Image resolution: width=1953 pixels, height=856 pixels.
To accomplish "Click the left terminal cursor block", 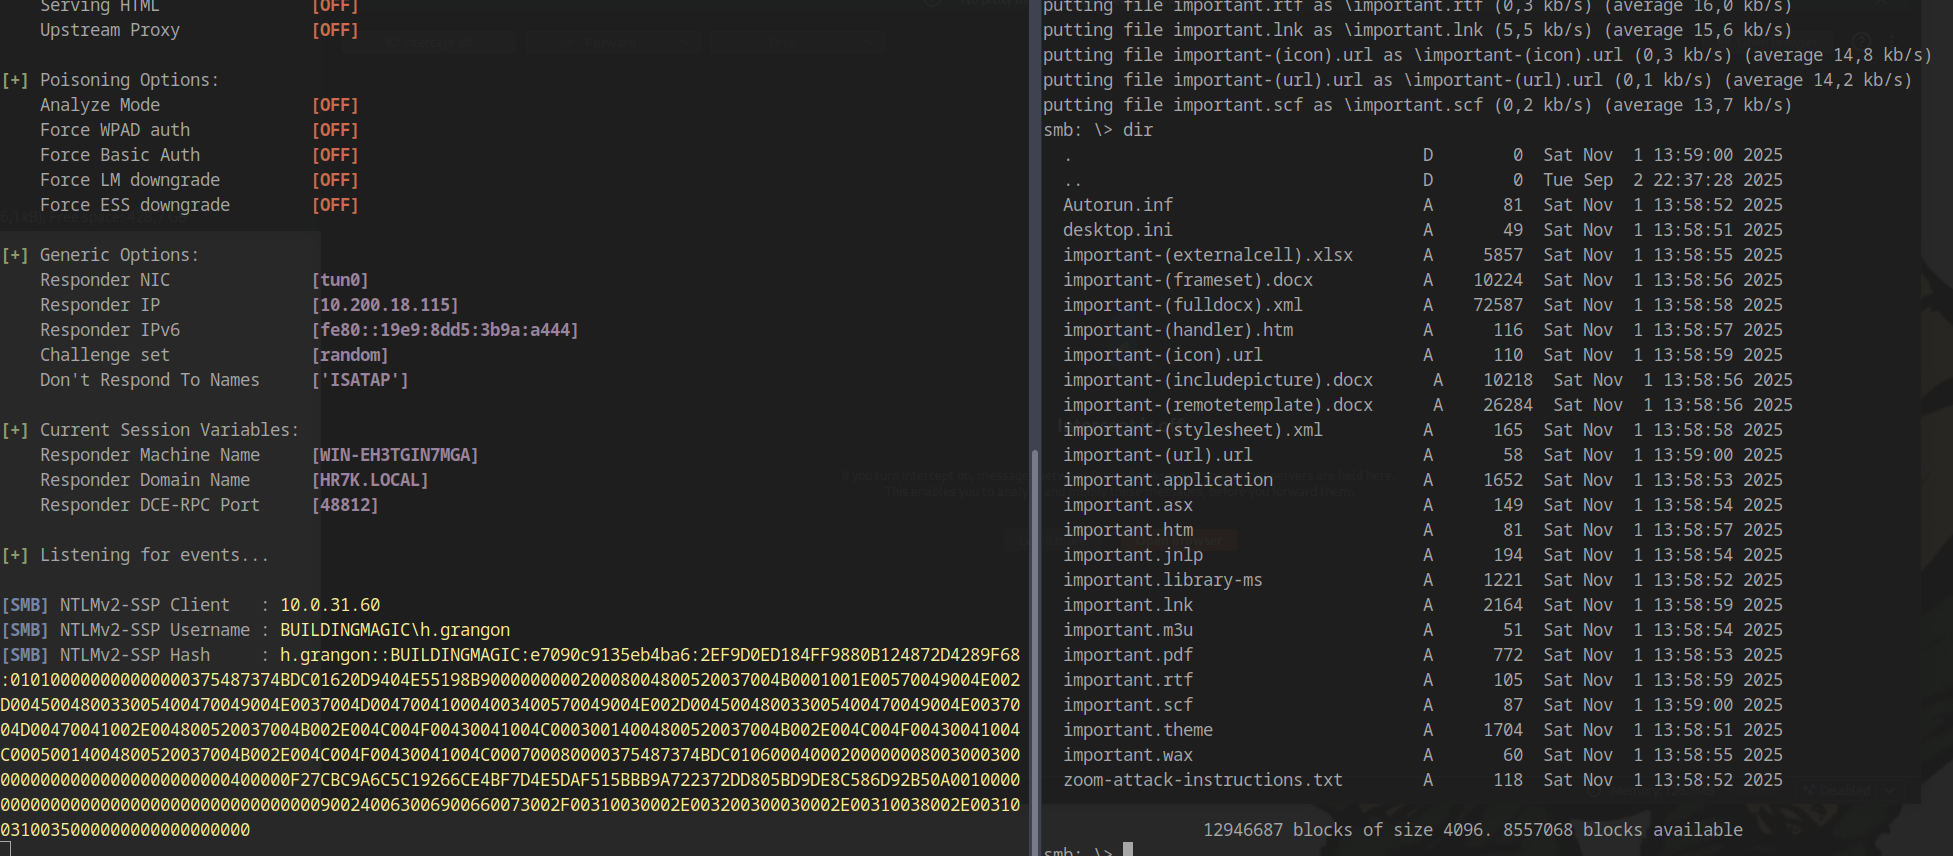I will coord(5,849).
